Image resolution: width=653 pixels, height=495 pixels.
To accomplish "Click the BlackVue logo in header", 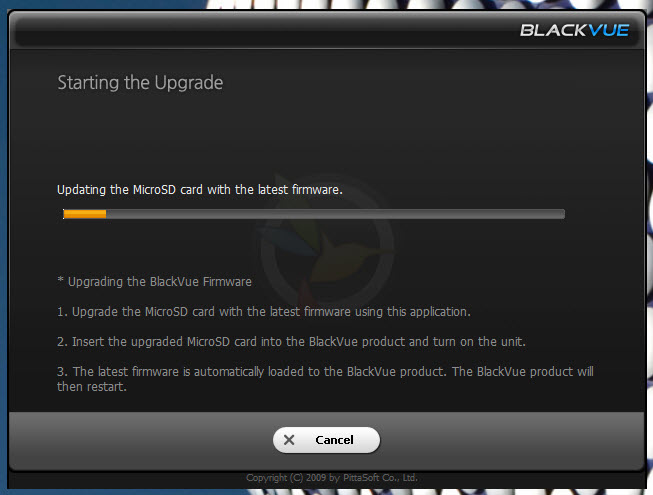I will tap(574, 30).
